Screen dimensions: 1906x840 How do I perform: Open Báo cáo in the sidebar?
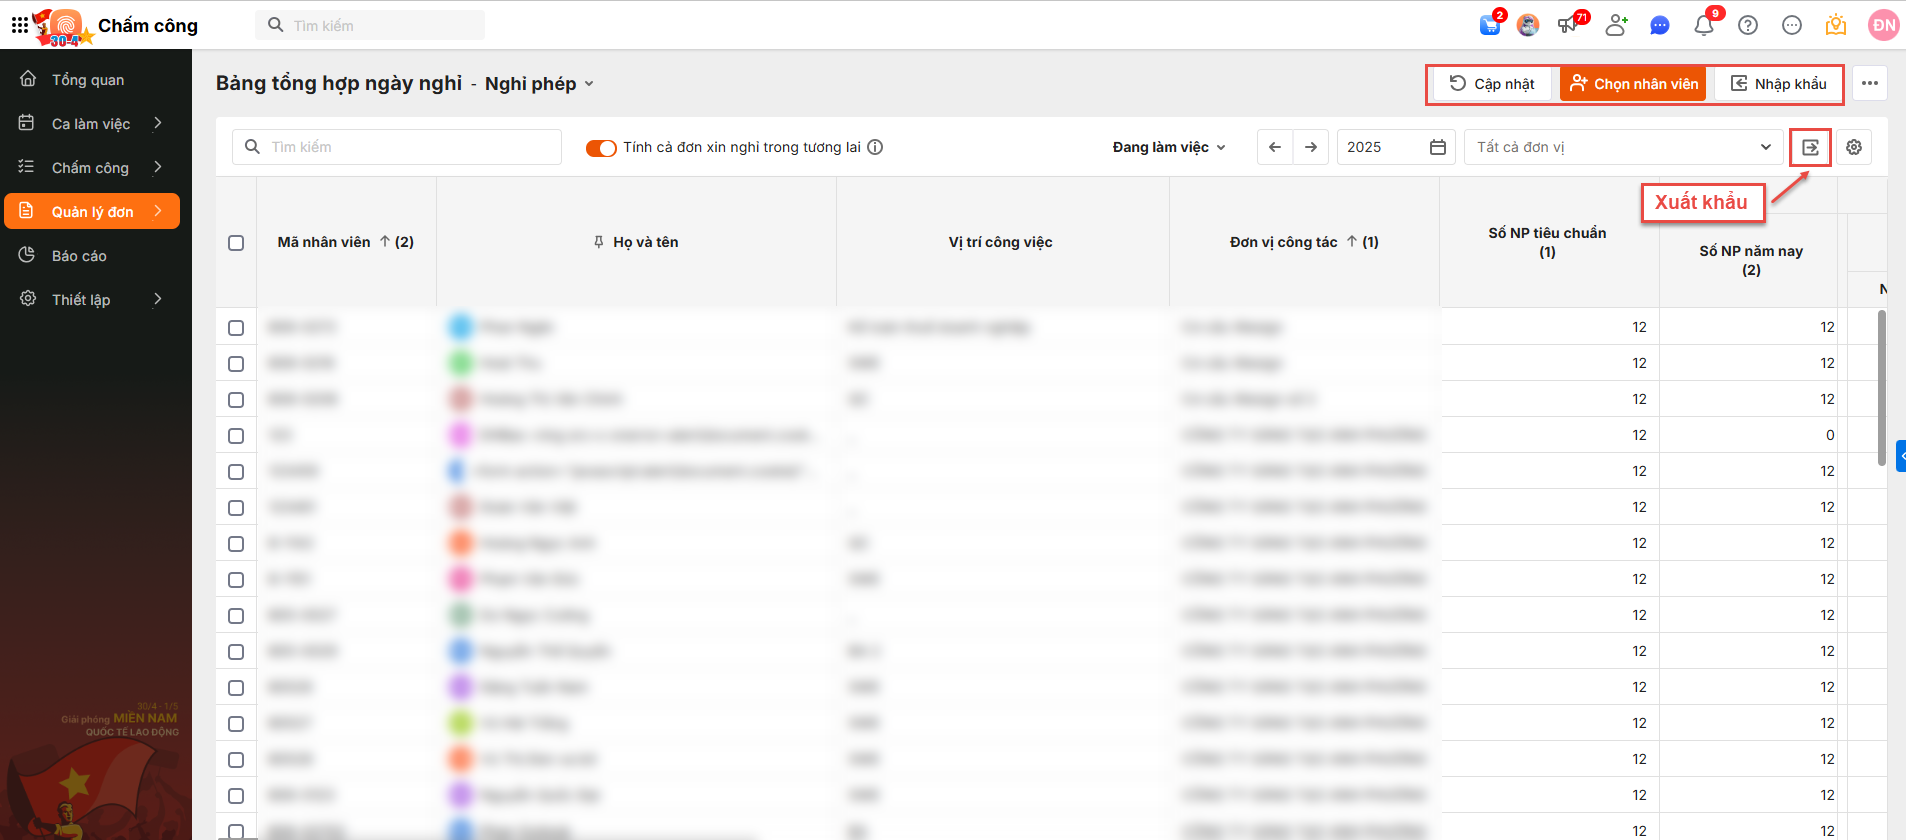(x=92, y=255)
